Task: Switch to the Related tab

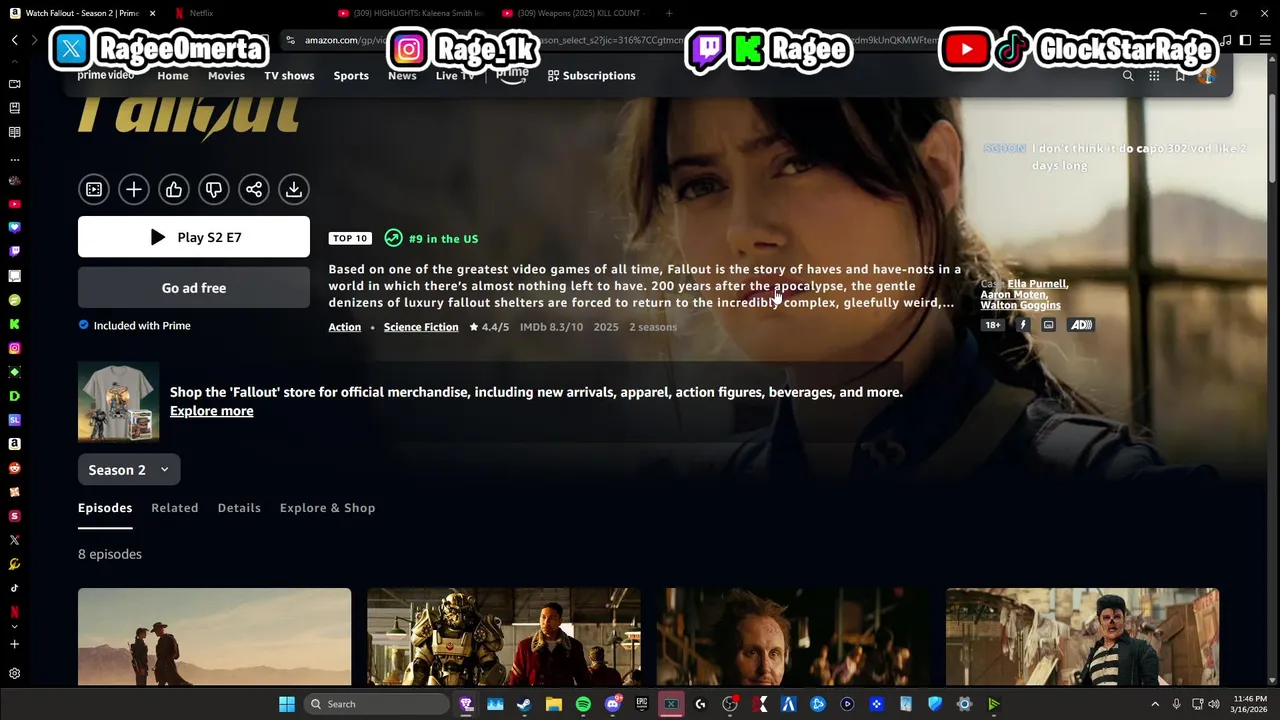Action: (x=175, y=508)
